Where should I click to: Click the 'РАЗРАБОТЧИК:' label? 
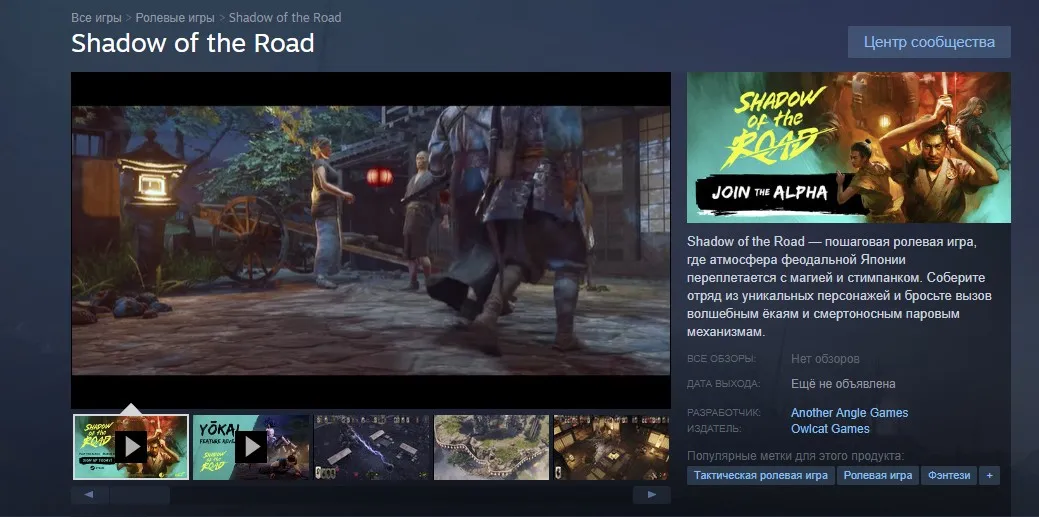click(724, 412)
